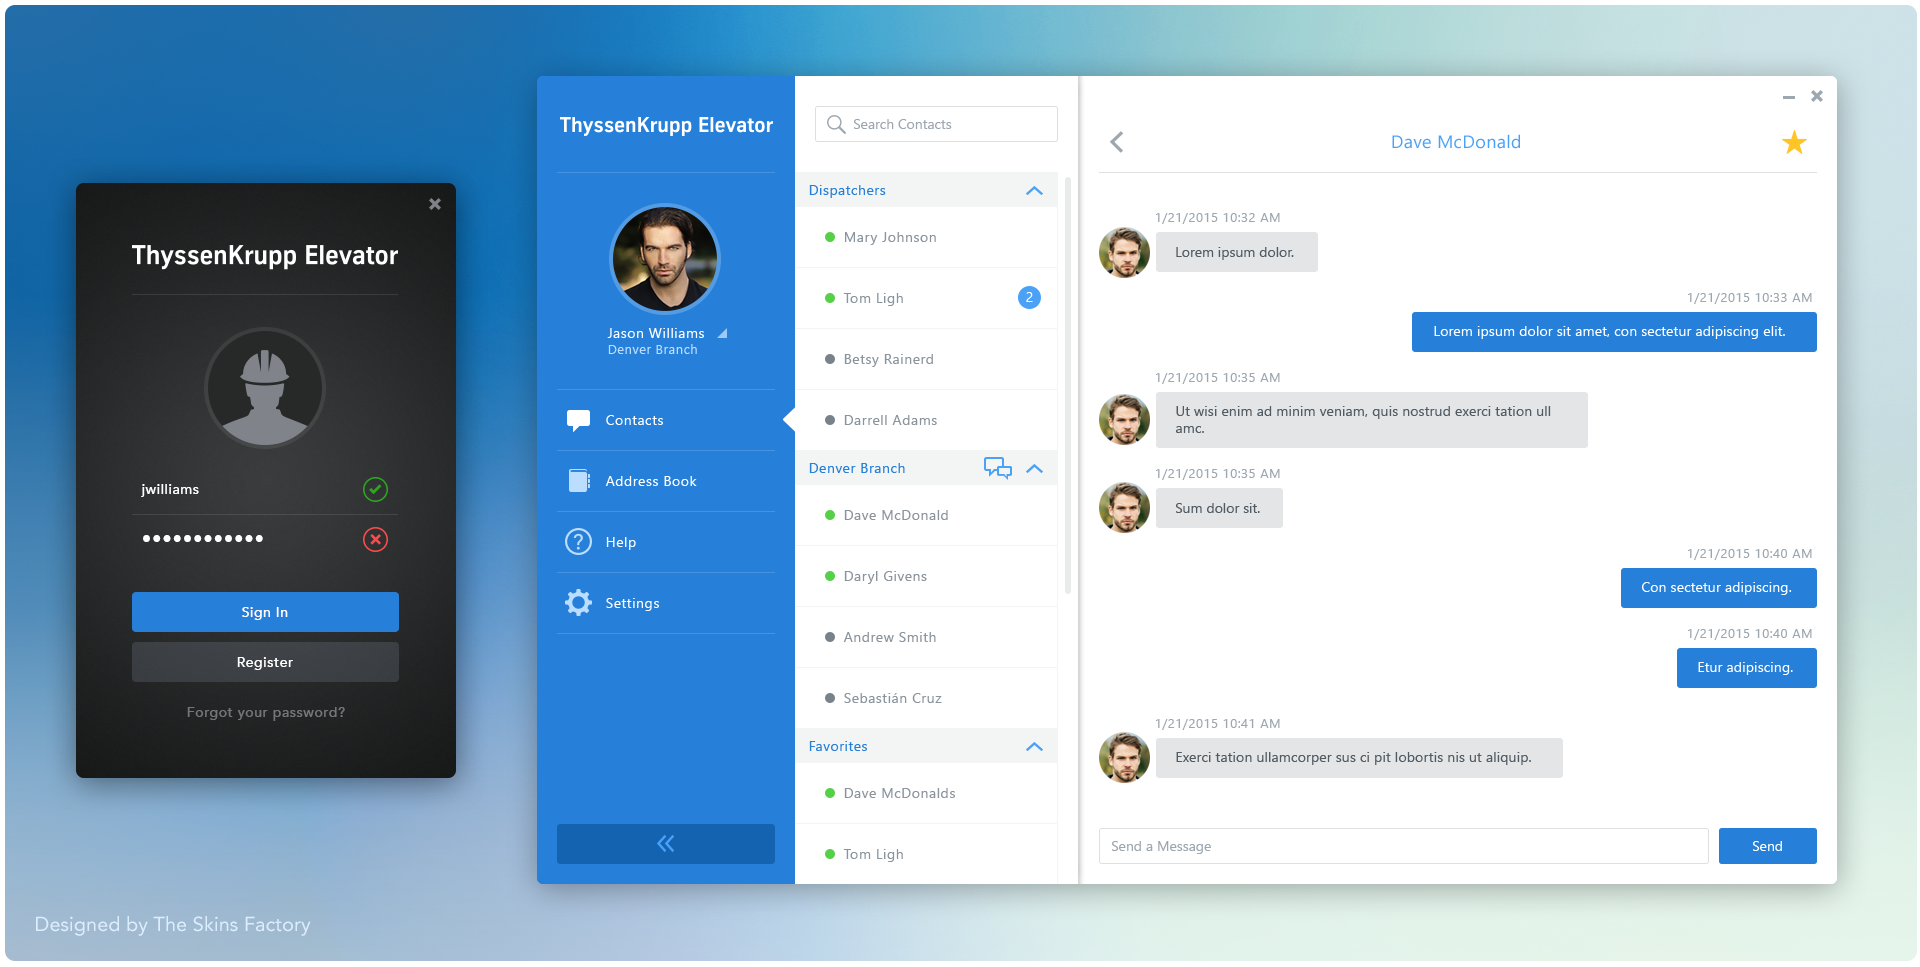1920x967 pixels.
Task: Click Betsy Rainerd's gray status dot
Action: pos(830,359)
